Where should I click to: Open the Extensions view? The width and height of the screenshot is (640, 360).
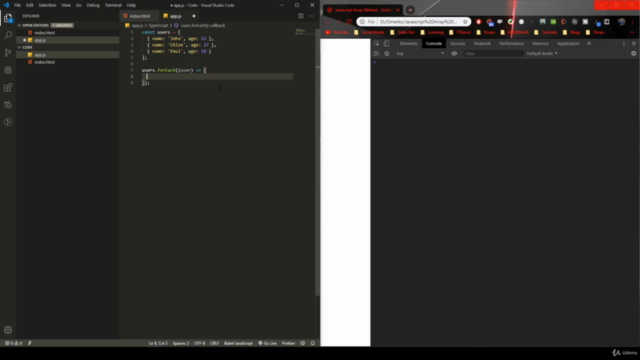(x=8, y=87)
